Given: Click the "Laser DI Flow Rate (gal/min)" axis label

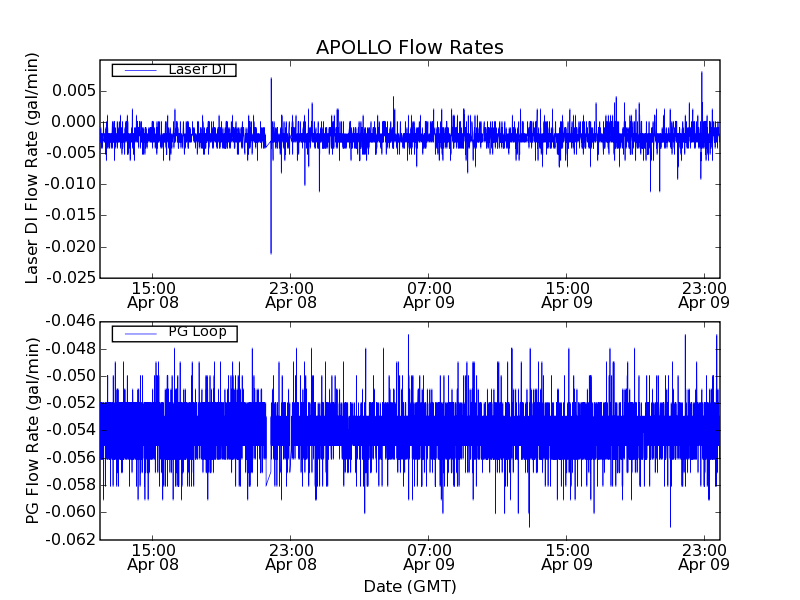Looking at the screenshot, I should [x=32, y=168].
